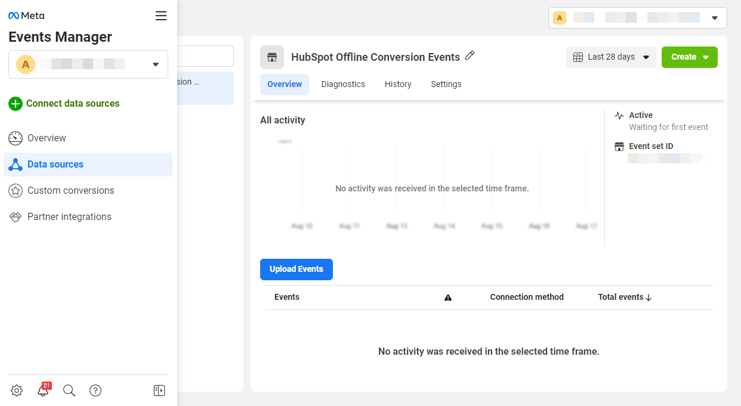
Task: Click the Event set ID label
Action: tap(651, 147)
